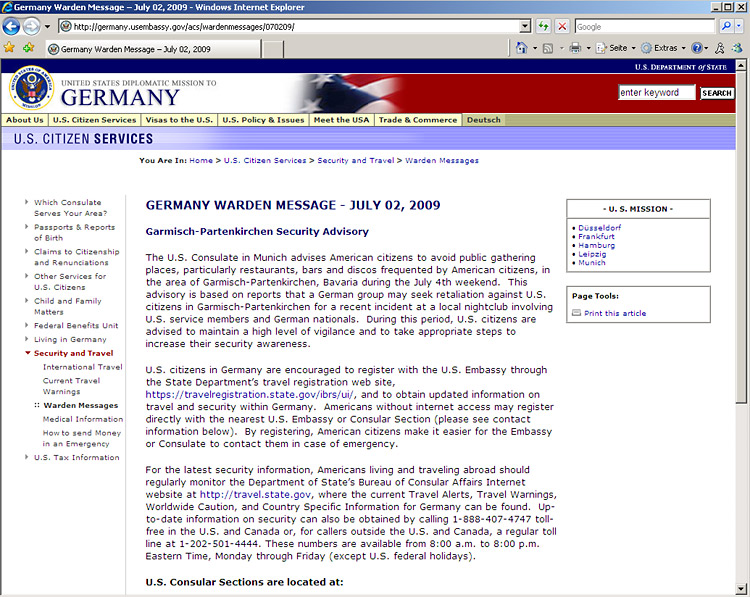Screen dimensions: 750x597
Task: Open the Munich mission link
Action: (592, 263)
